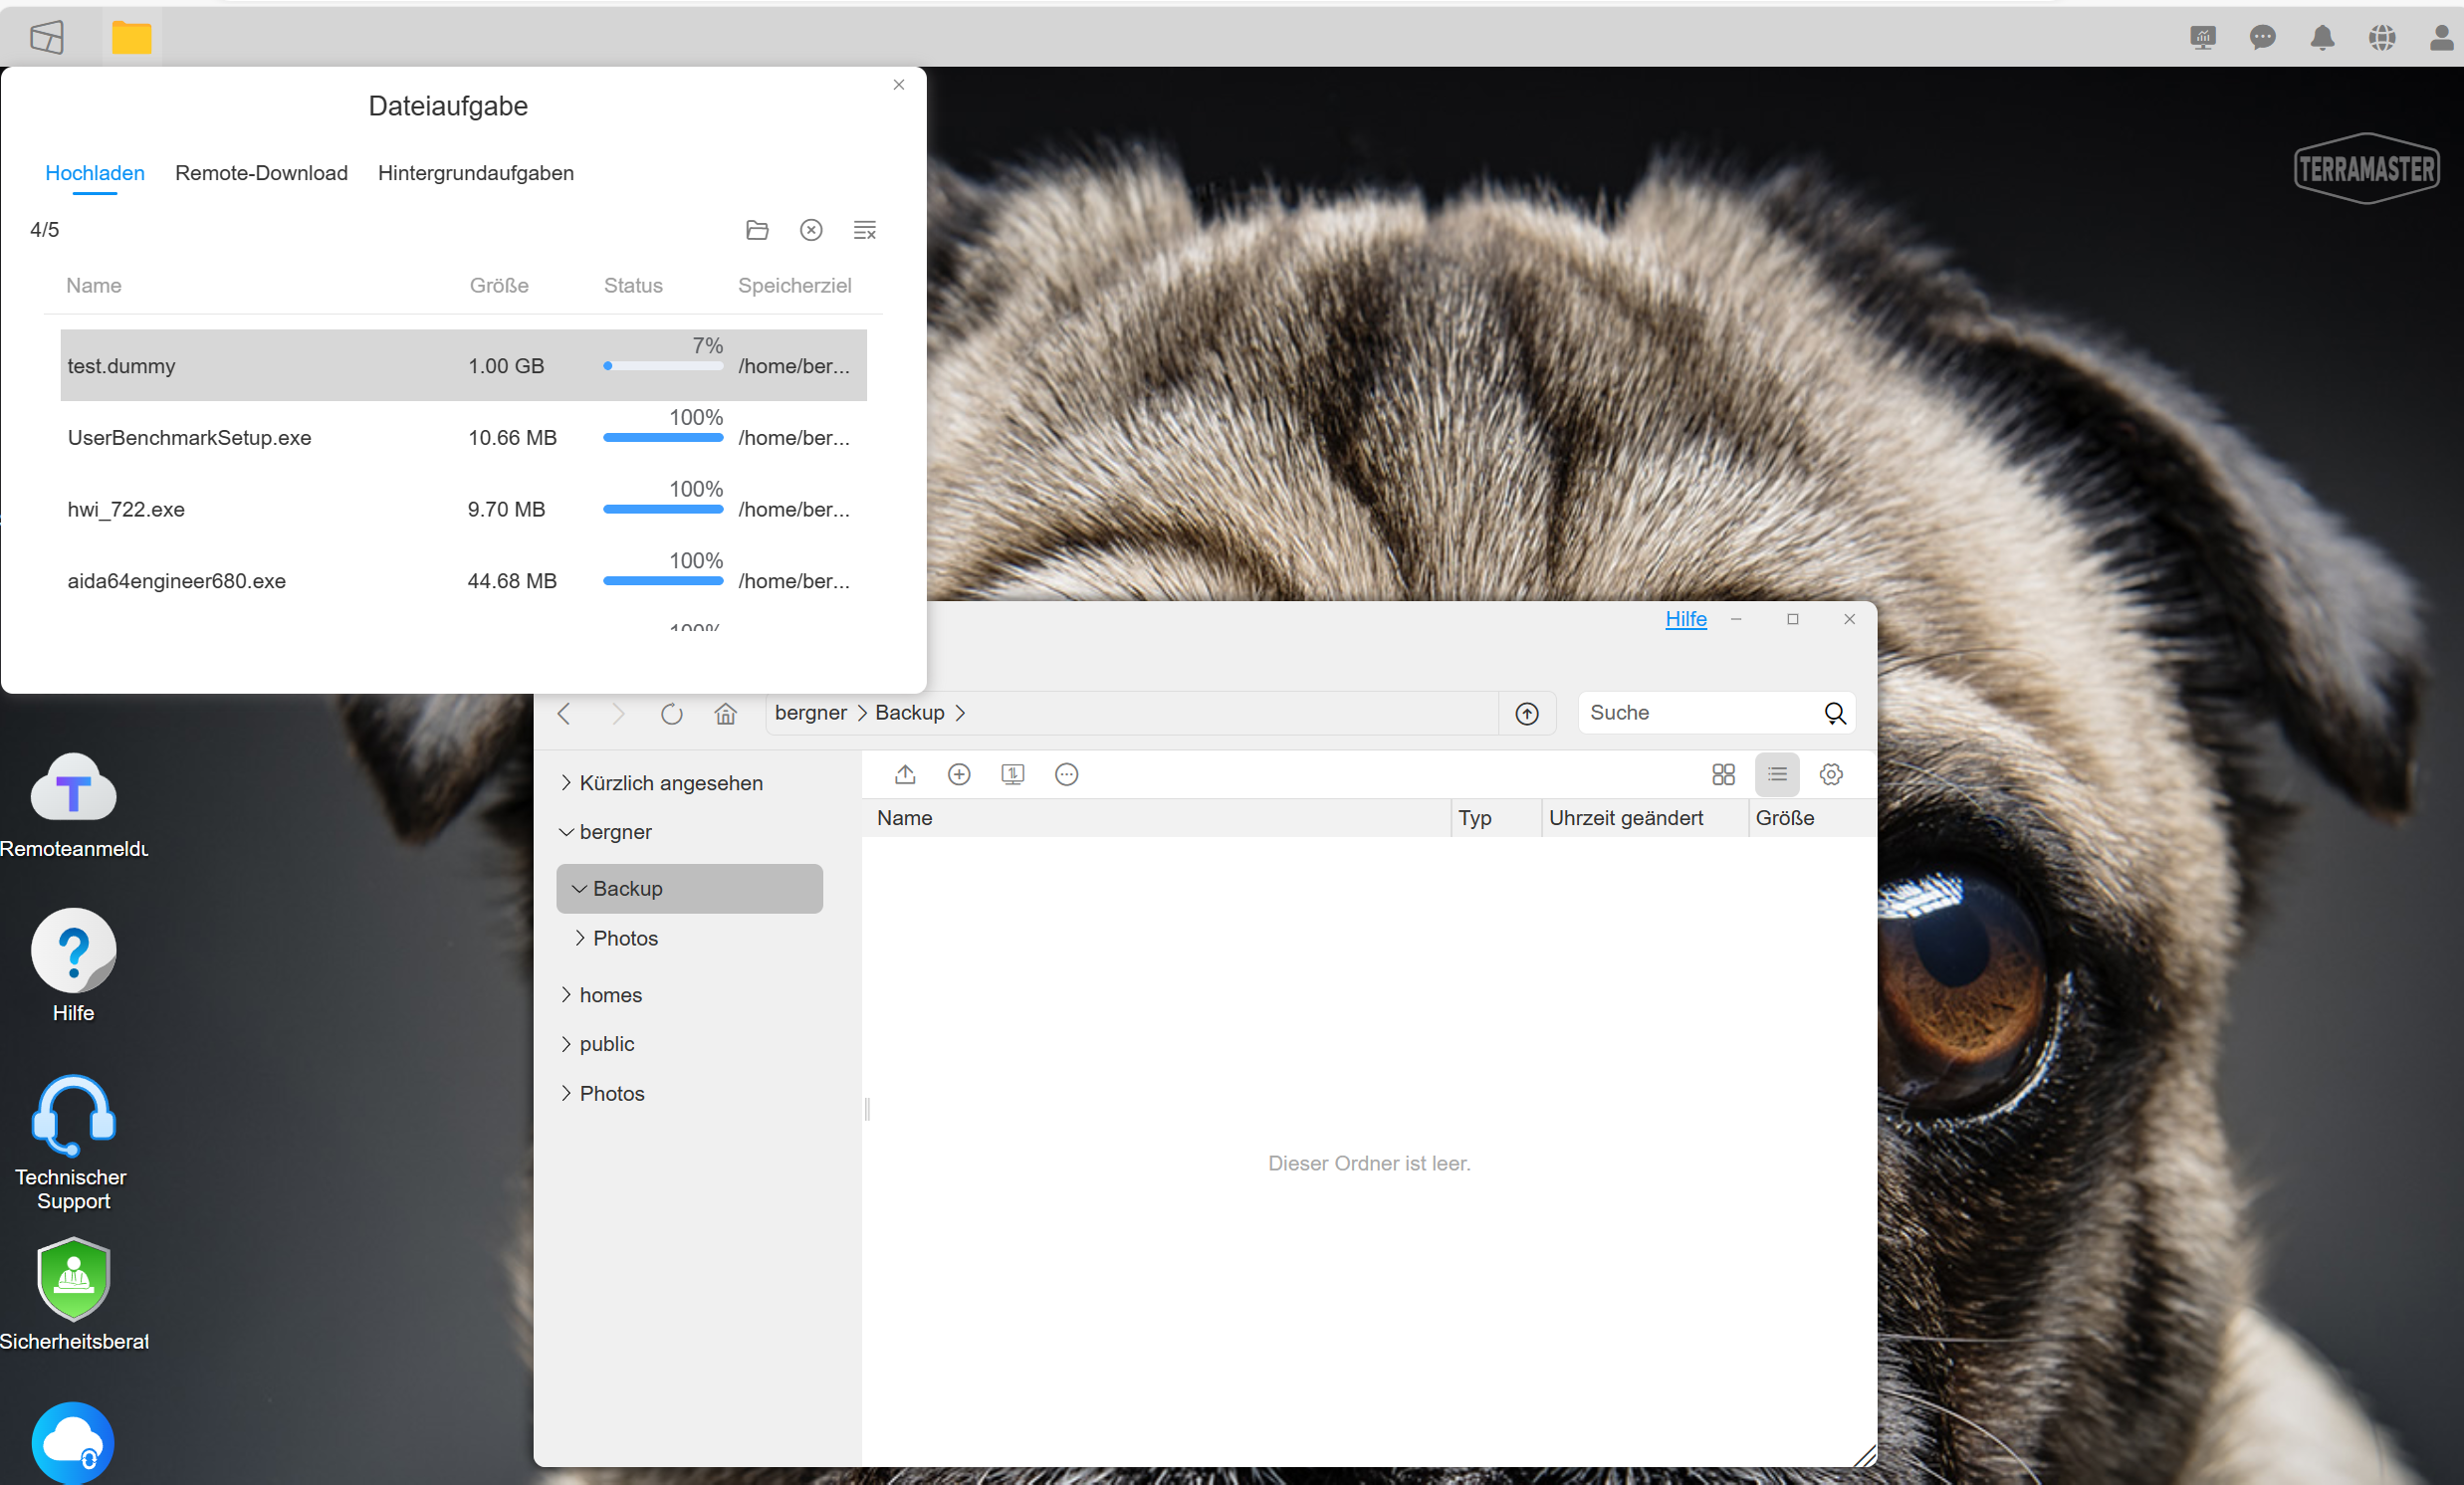Cancel all uploads with circled X icon

pos(811,230)
